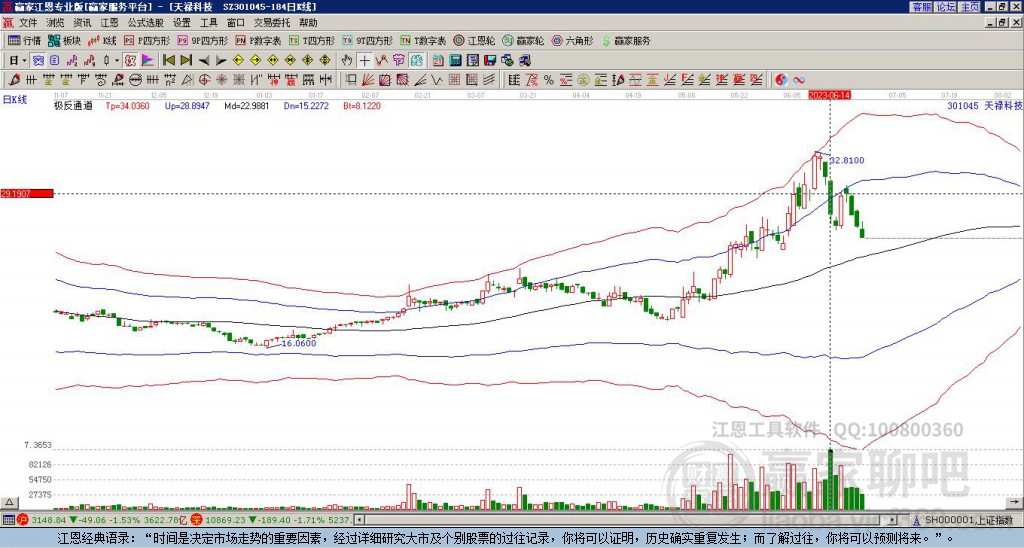Move chart right with black arrow
Viewport: 1024px width, 548px height.
tap(221, 61)
